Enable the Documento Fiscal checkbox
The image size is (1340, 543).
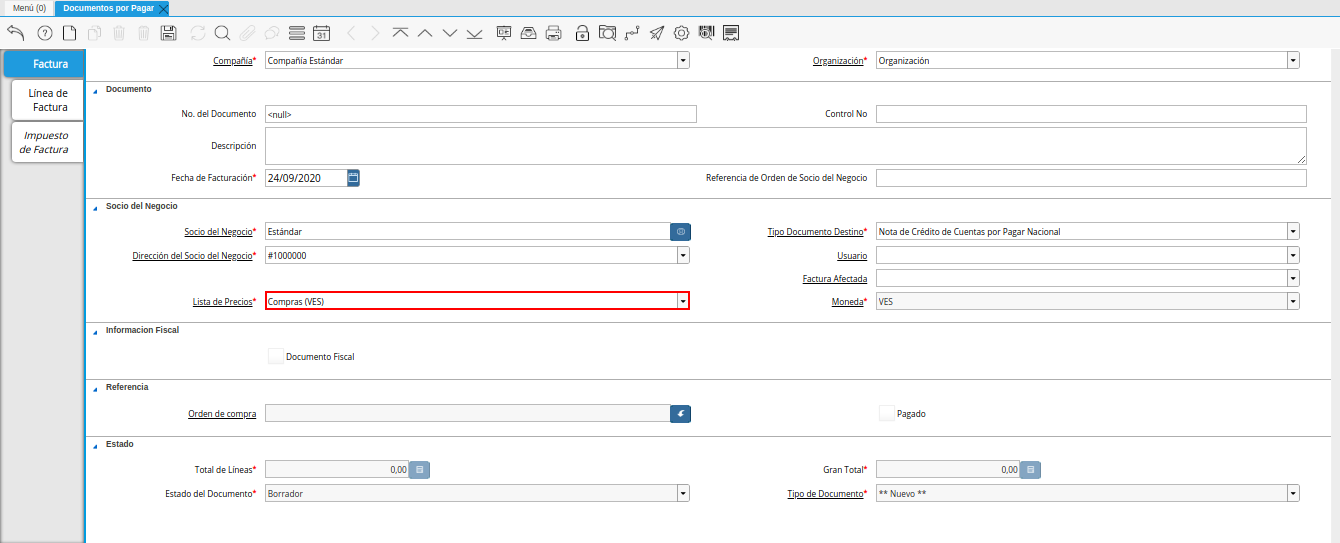coord(276,356)
